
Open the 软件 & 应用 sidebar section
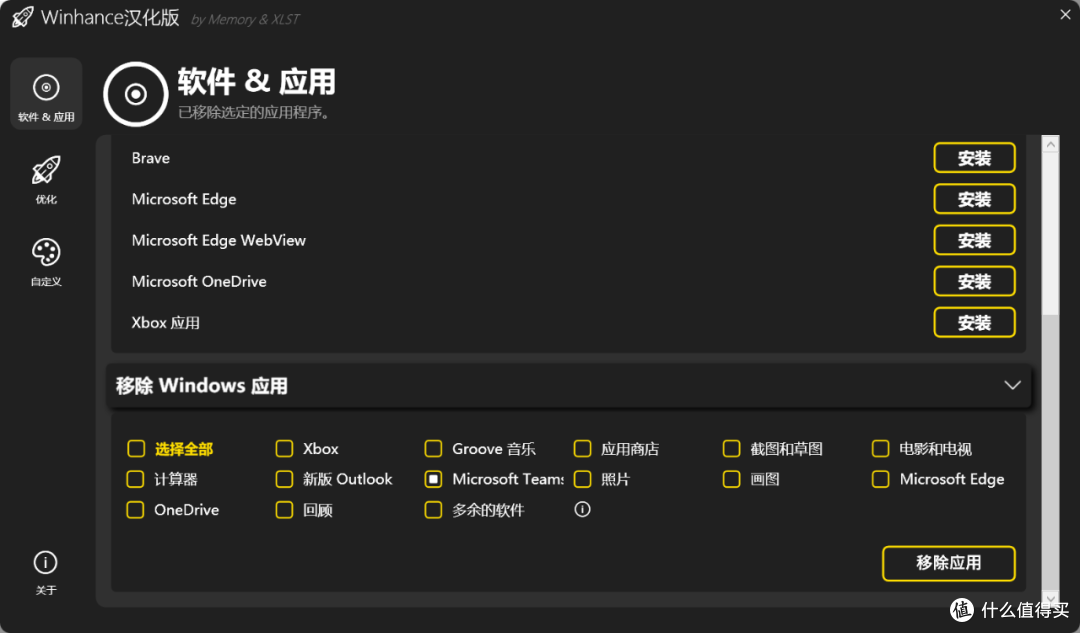[x=46, y=94]
